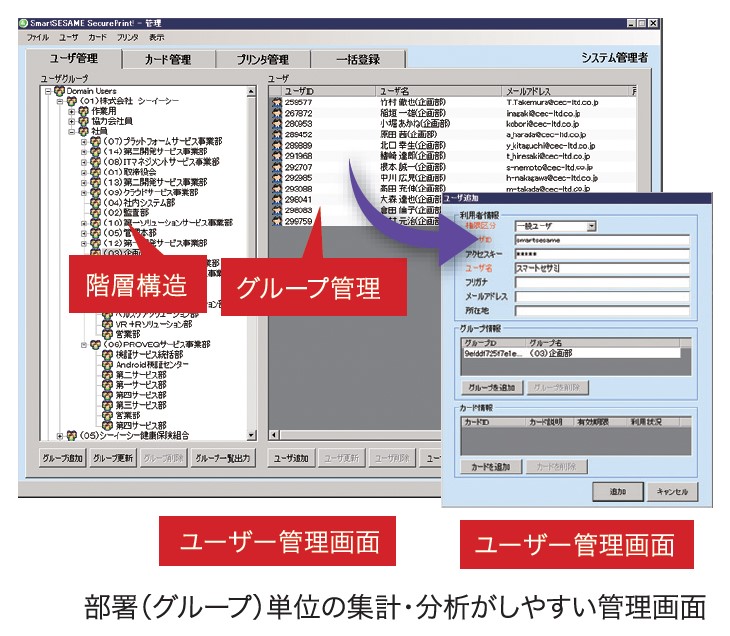Image resolution: width=730 pixels, height=636 pixels.
Task: Open the カード menu
Action: click(97, 37)
